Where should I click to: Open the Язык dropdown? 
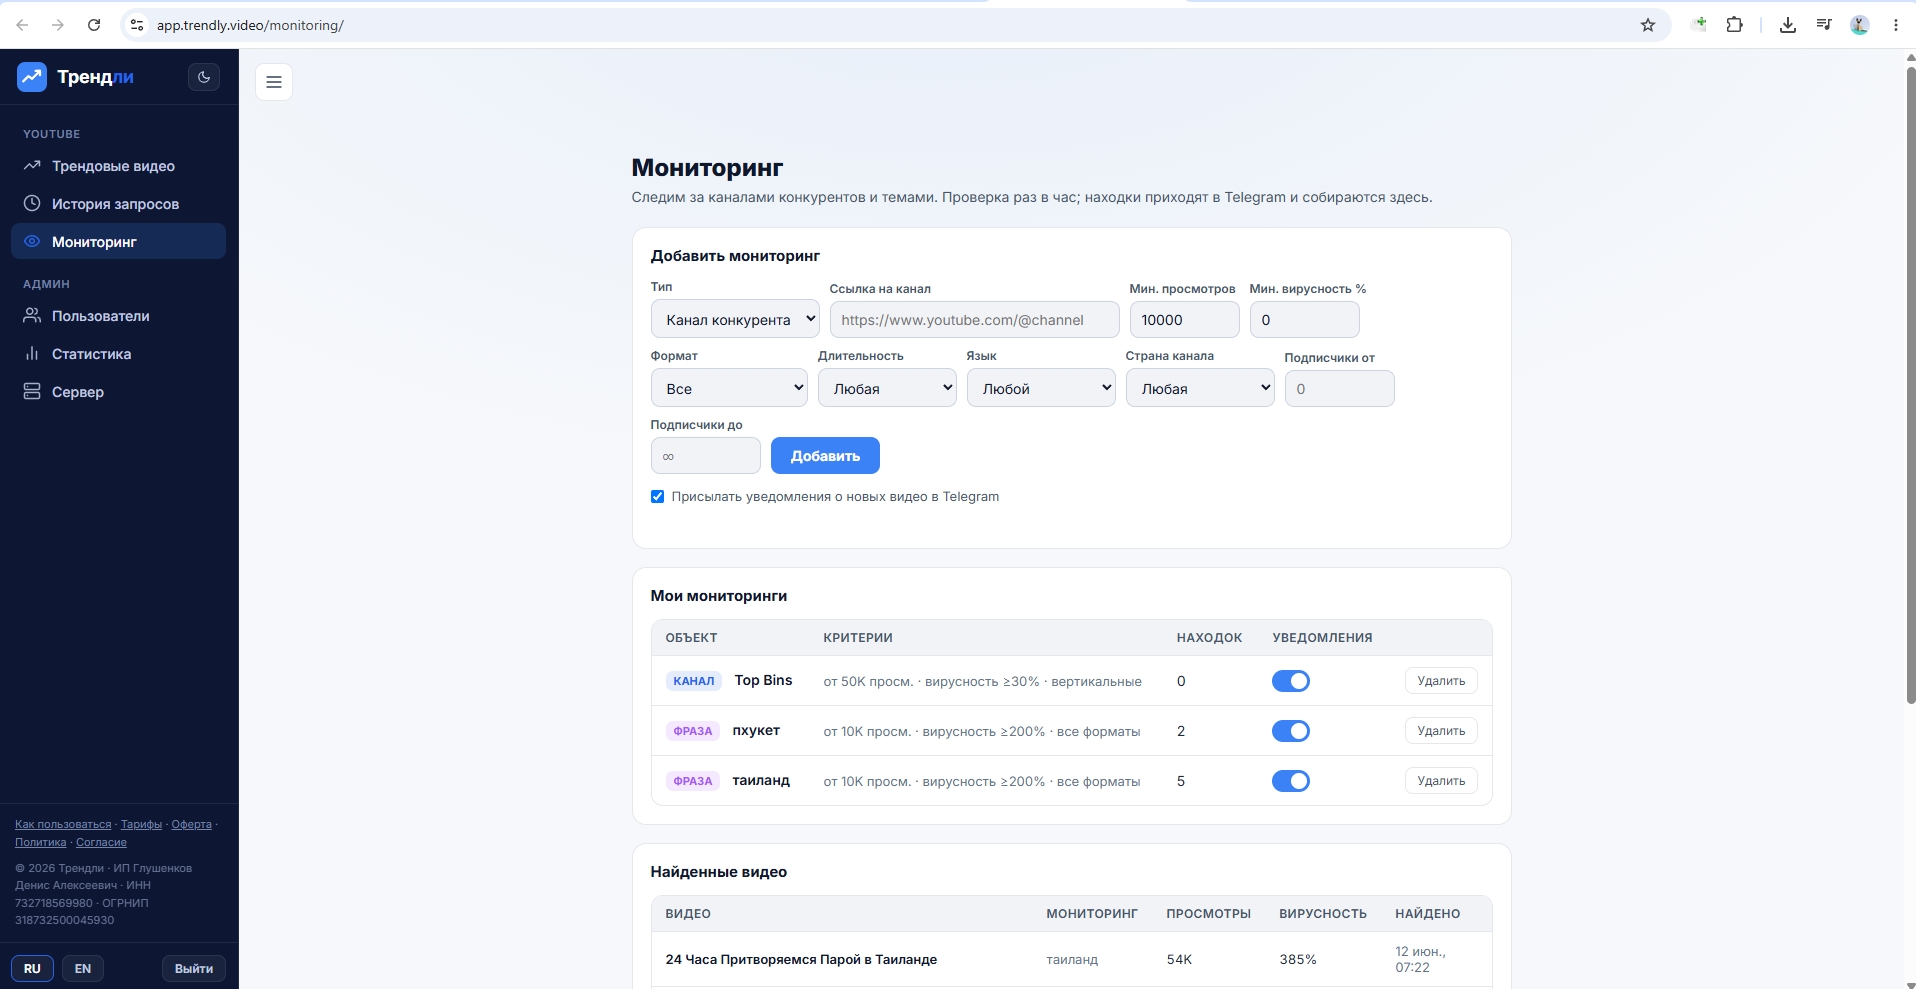tap(1041, 388)
